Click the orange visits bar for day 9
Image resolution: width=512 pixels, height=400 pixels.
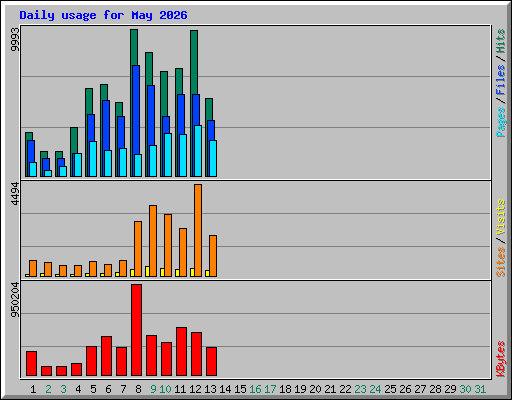pyautogui.click(x=153, y=241)
